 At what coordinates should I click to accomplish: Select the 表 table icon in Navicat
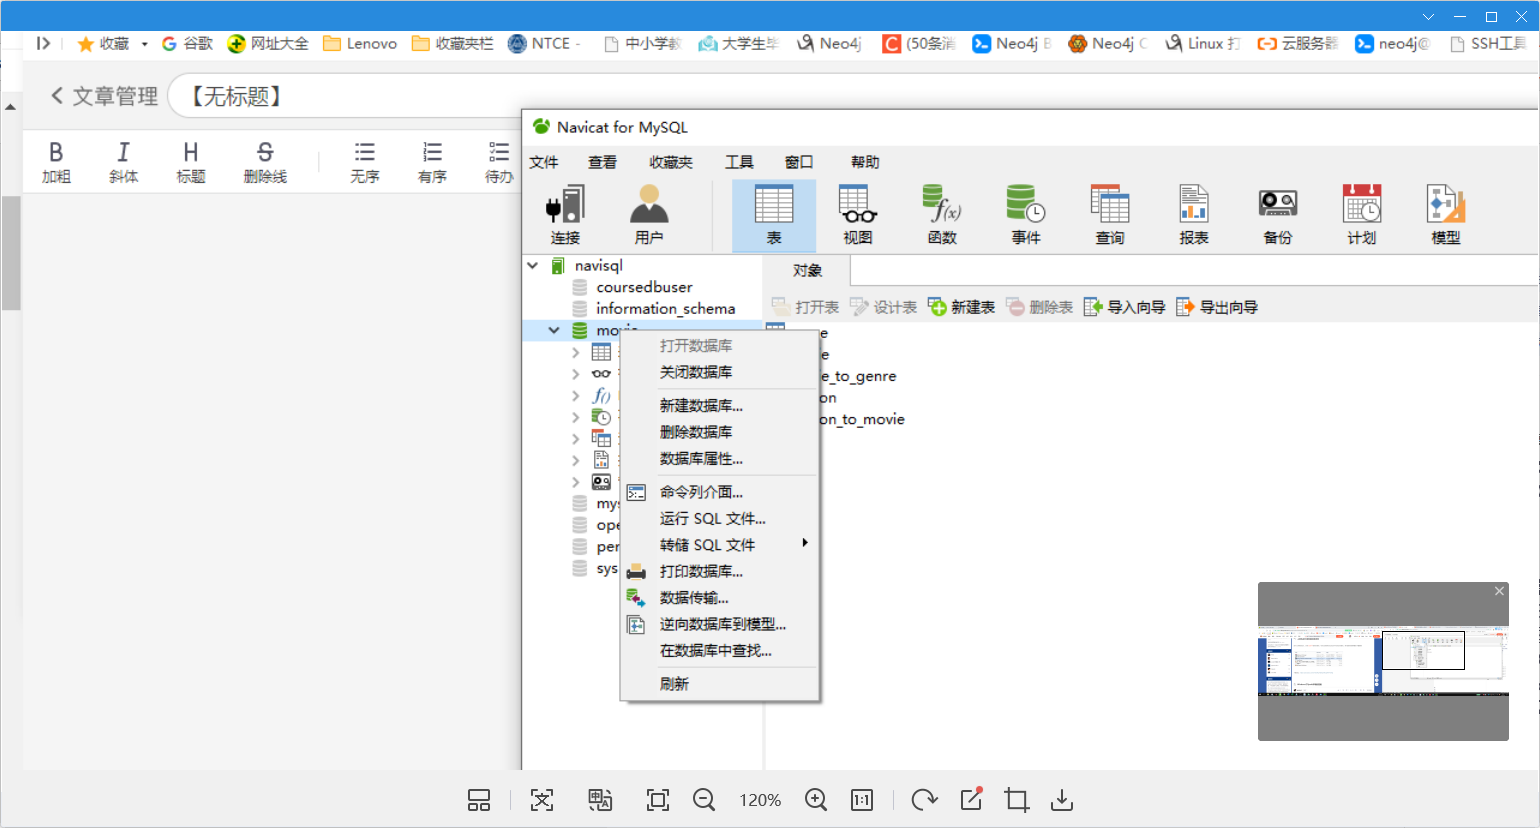click(x=774, y=215)
